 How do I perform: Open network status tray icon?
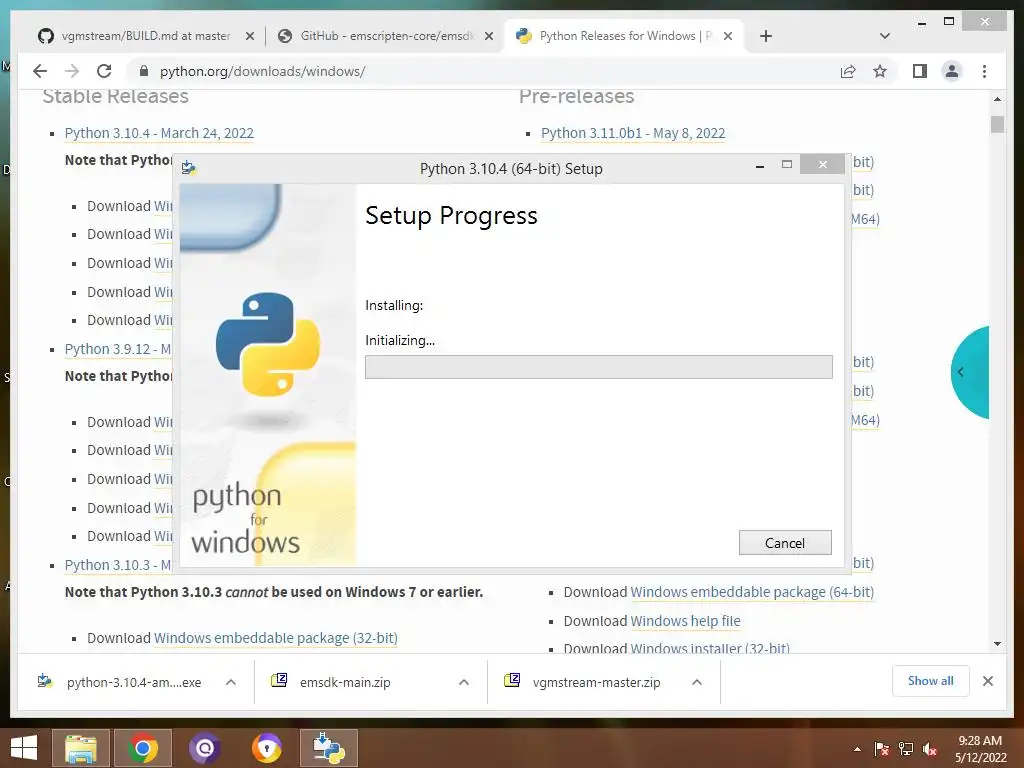click(906, 749)
